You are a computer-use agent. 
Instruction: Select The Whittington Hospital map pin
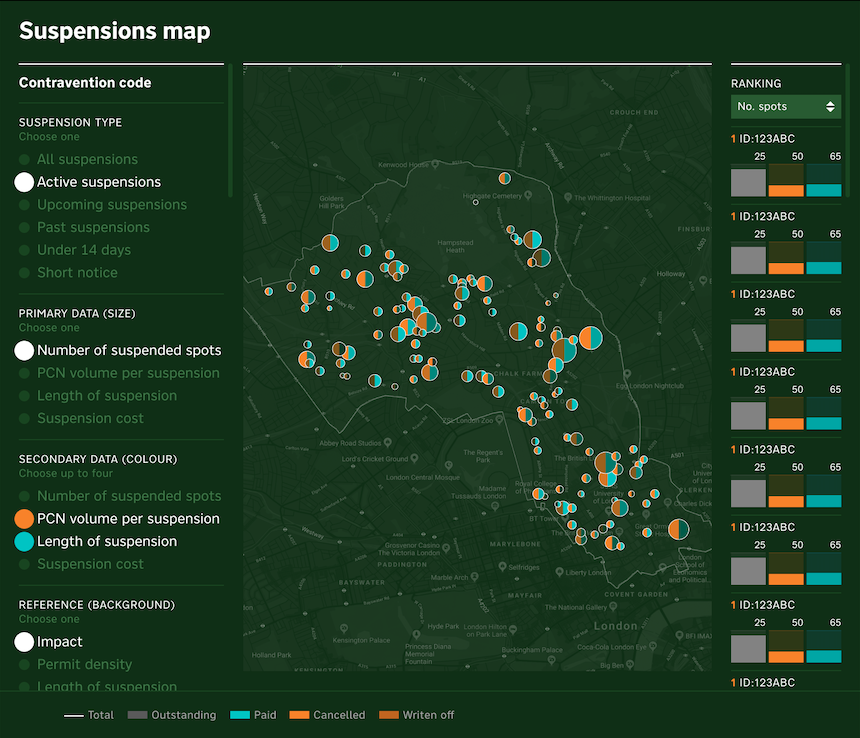(x=568, y=197)
